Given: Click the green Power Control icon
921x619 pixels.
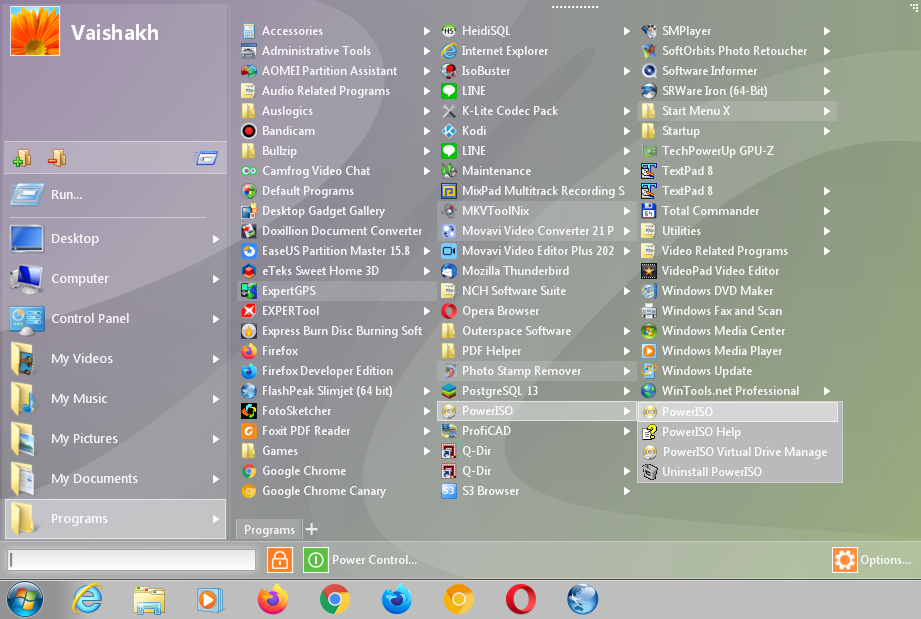Looking at the screenshot, I should pyautogui.click(x=316, y=560).
